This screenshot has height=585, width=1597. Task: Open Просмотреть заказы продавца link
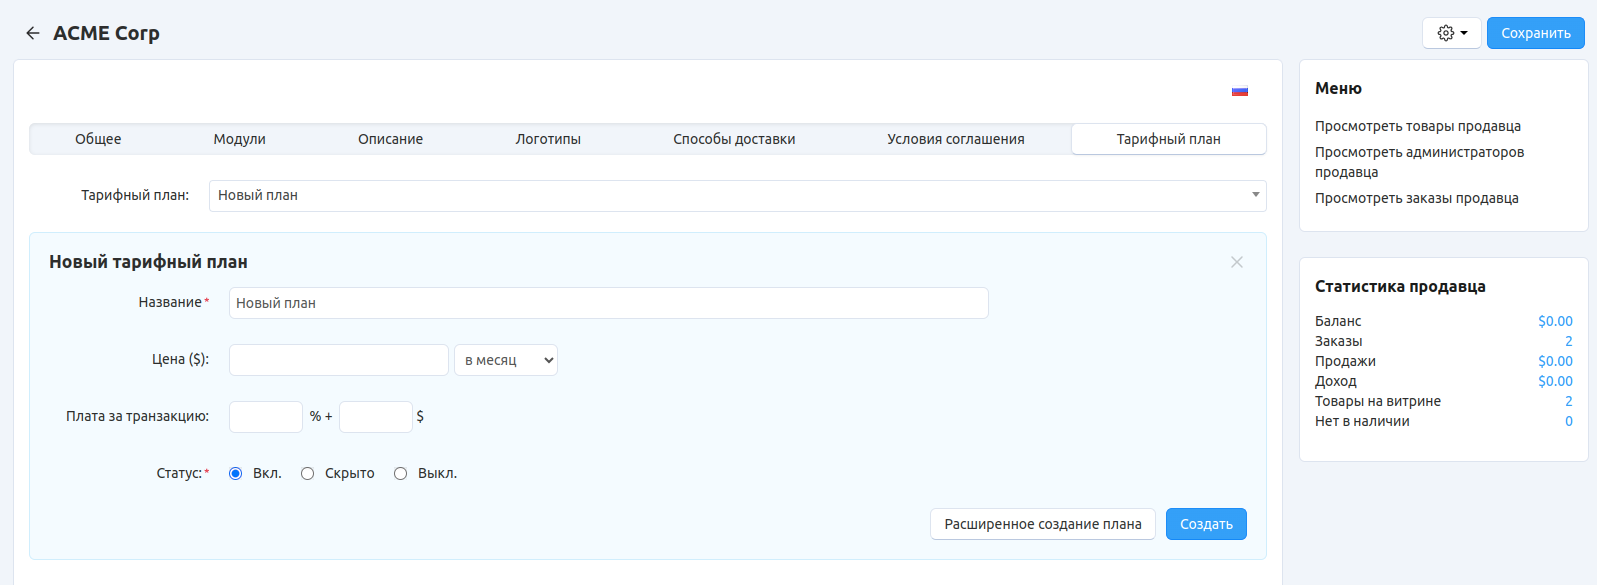pyautogui.click(x=1416, y=198)
